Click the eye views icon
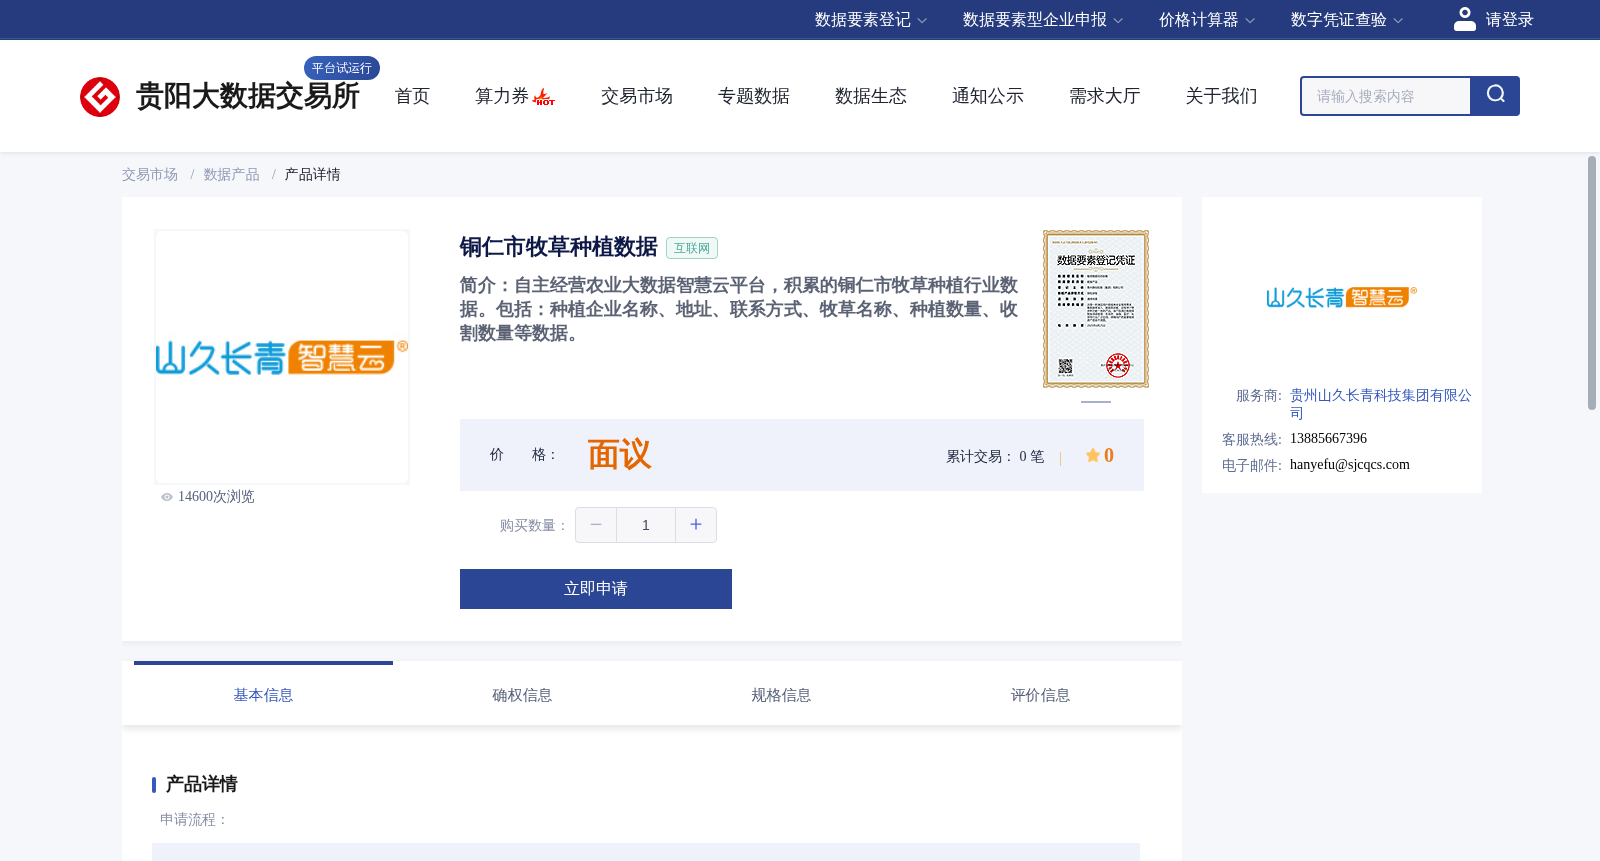Screen dimensions: 1600x861 click(167, 497)
